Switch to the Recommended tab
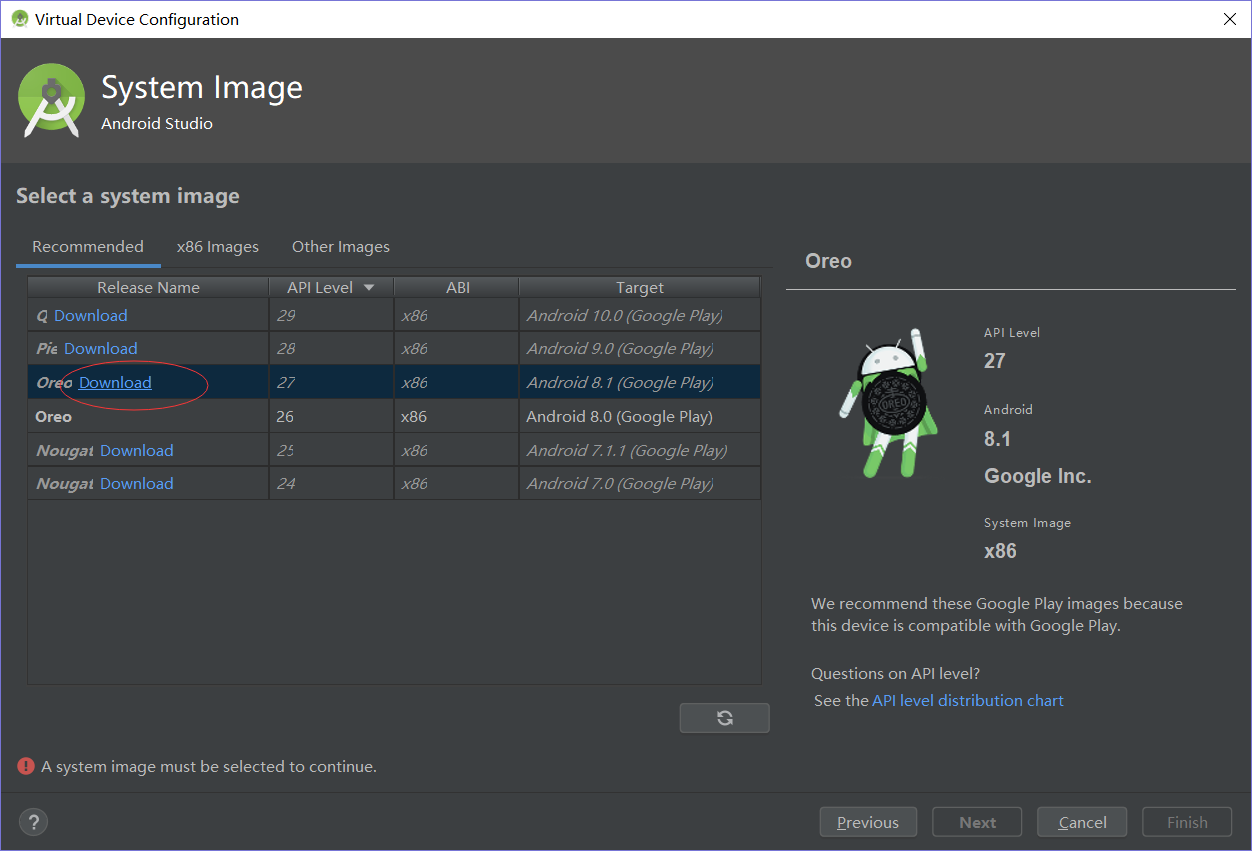This screenshot has width=1252, height=851. tap(88, 247)
